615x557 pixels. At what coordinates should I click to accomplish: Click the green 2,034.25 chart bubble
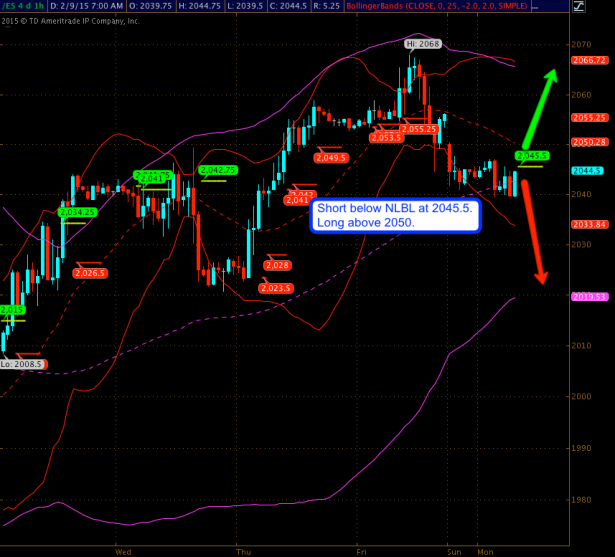[x=77, y=212]
